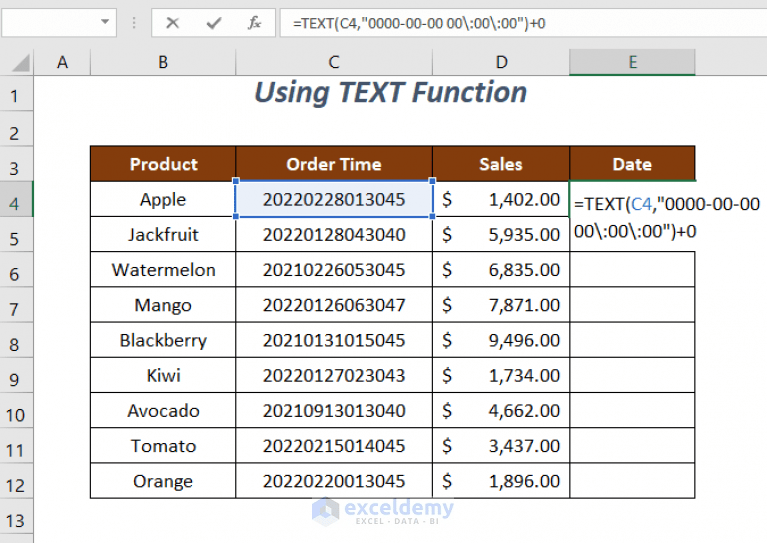Confirm the formula with the checkmark icon
Viewport: 767px width, 543px height.
[214, 23]
